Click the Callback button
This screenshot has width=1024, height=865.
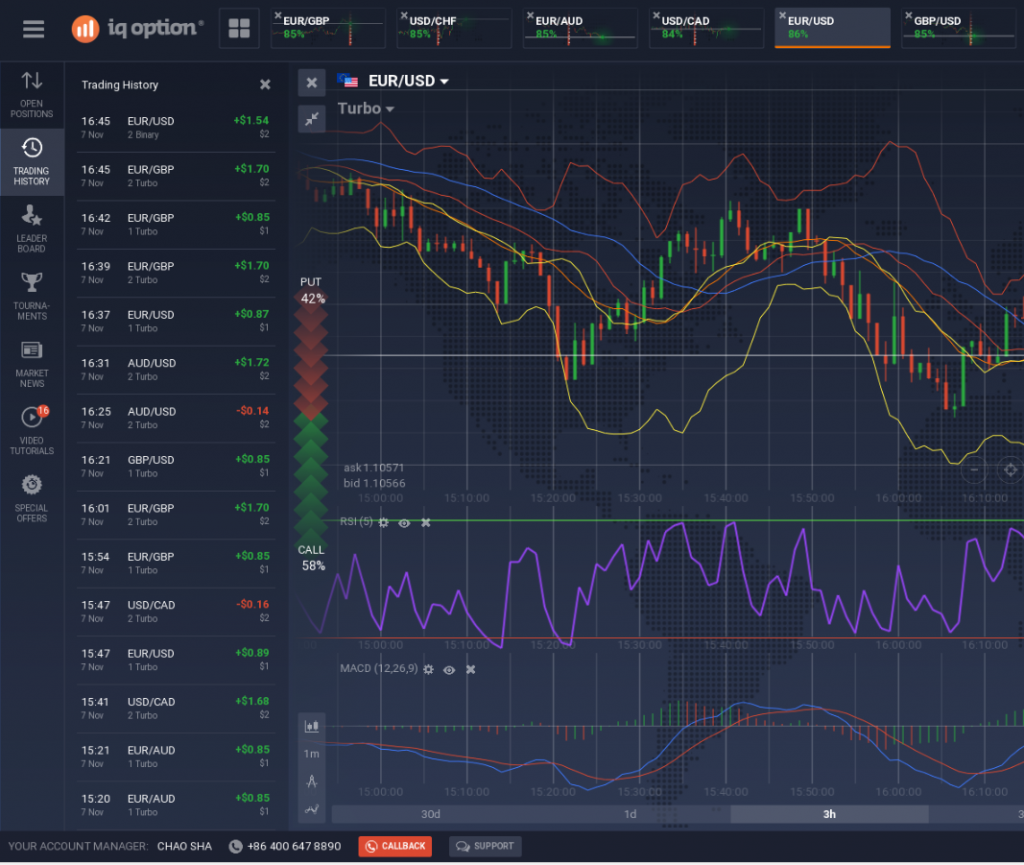tap(395, 846)
